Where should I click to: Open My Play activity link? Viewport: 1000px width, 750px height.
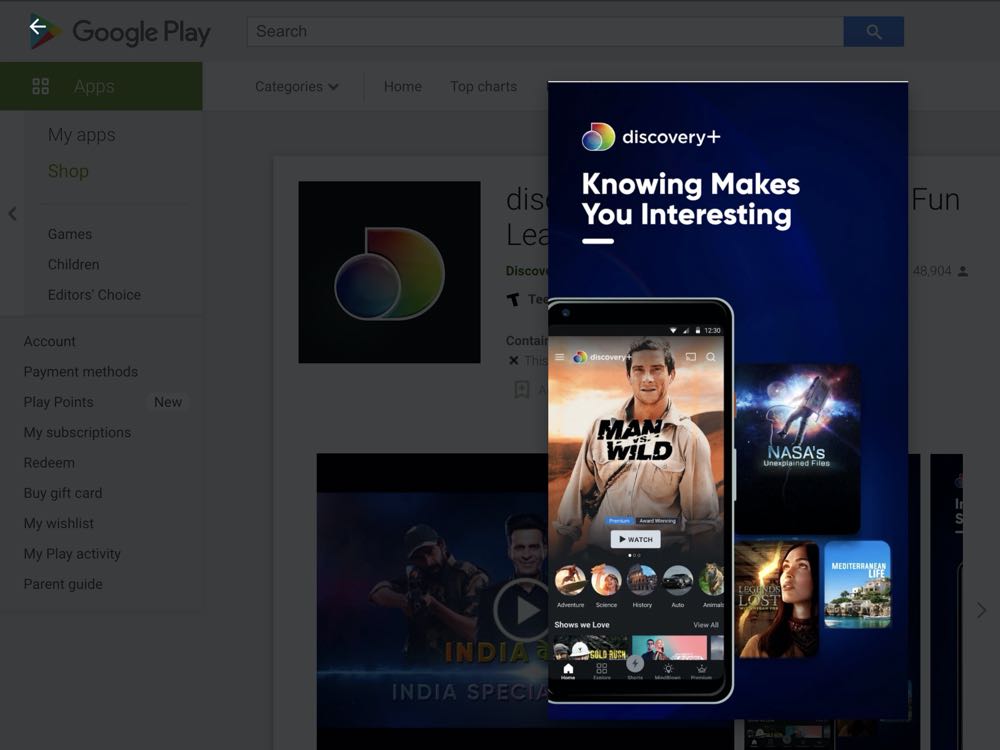point(72,554)
